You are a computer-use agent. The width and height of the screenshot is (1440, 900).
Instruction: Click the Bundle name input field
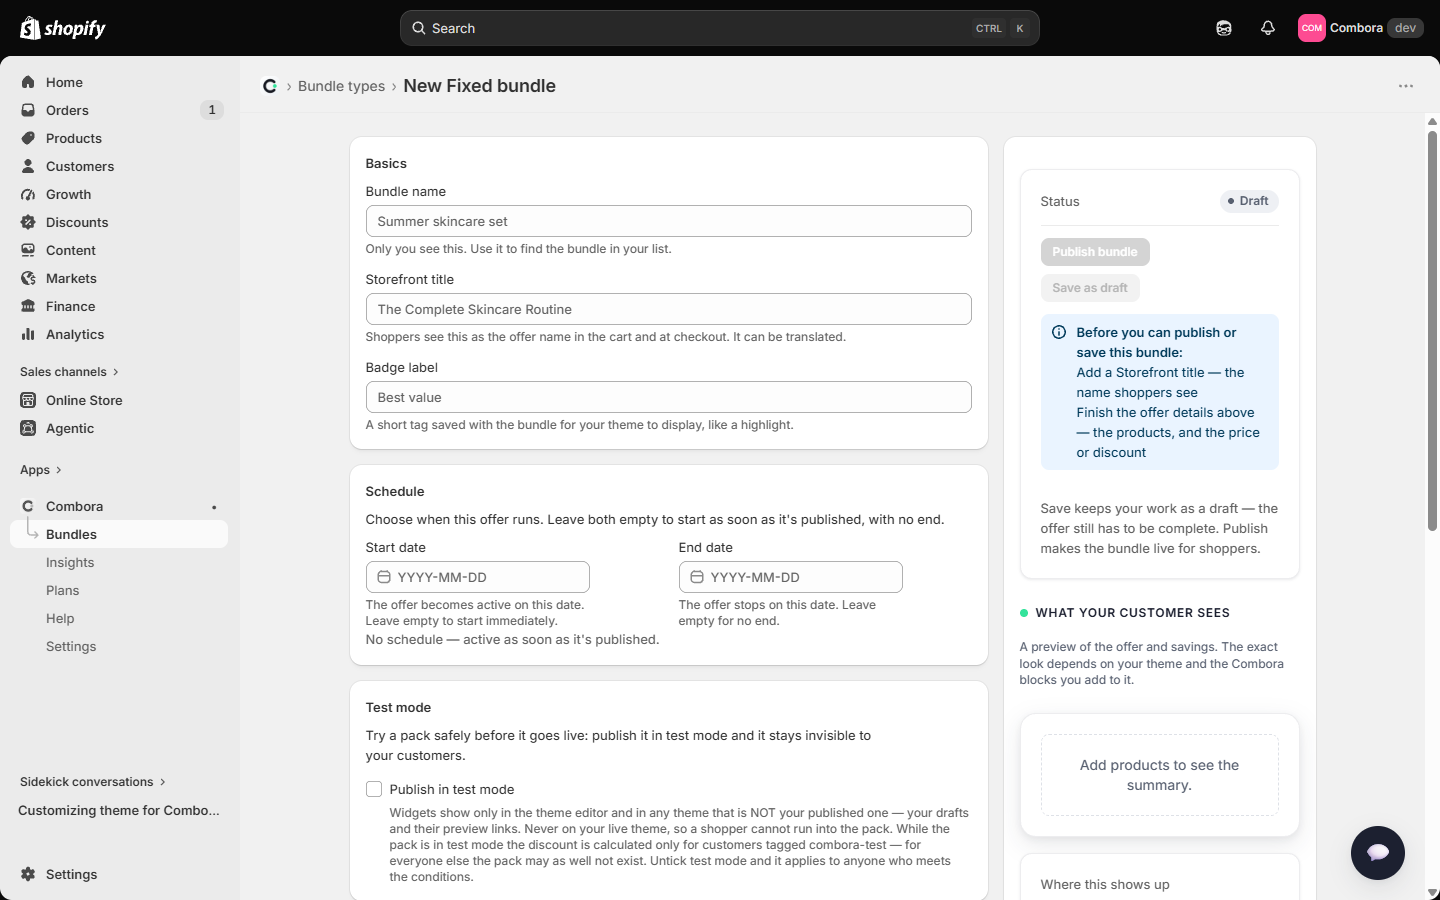click(x=669, y=221)
